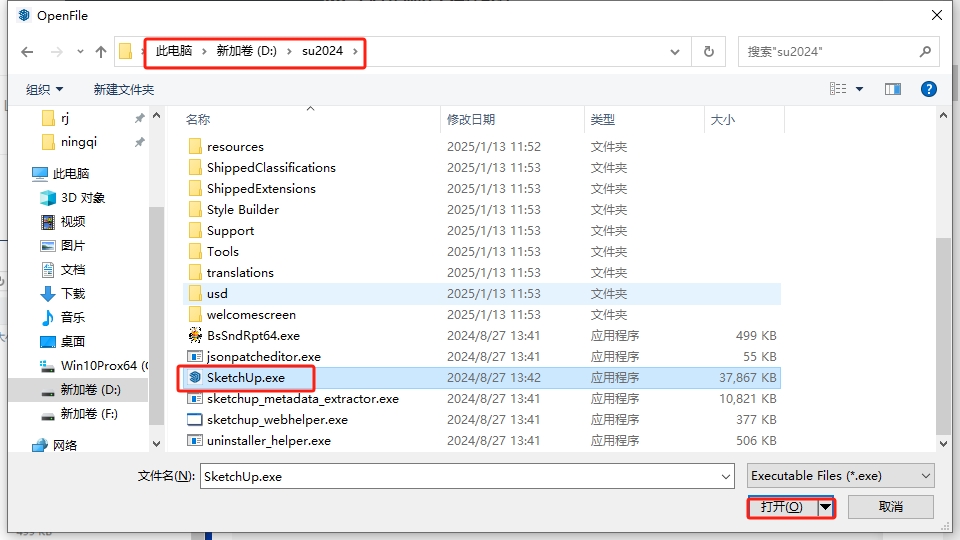Click the 打开(O) button

tap(782, 507)
